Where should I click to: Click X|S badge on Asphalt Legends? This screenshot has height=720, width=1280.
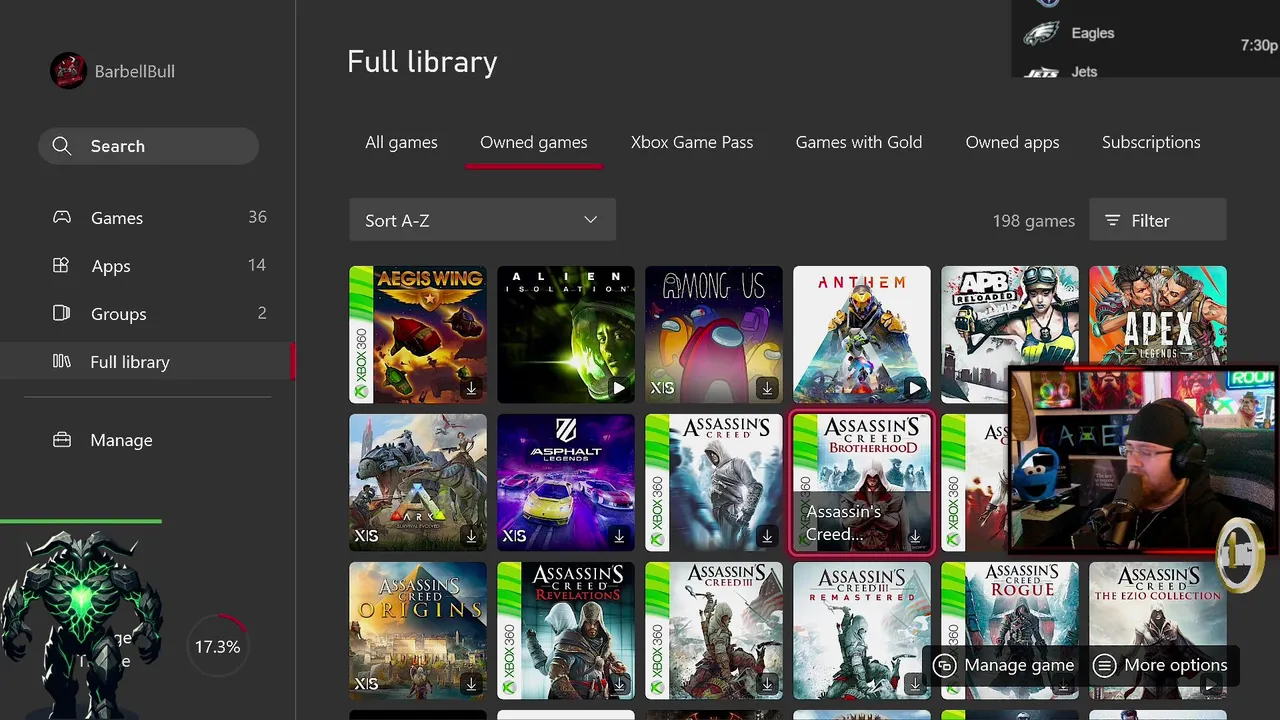point(514,536)
